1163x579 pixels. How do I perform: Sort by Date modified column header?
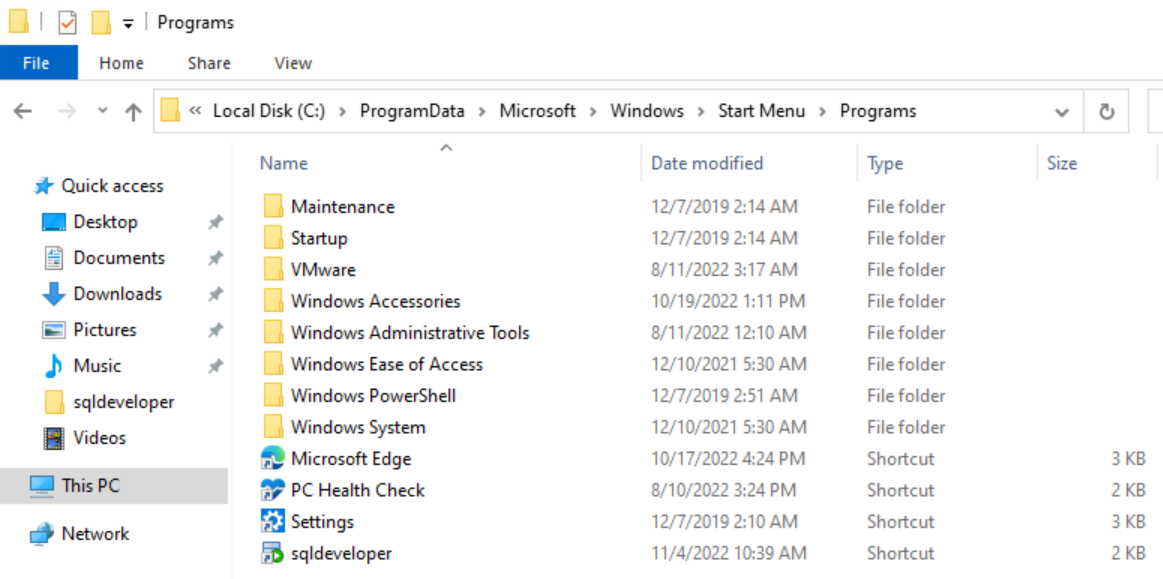pos(707,163)
